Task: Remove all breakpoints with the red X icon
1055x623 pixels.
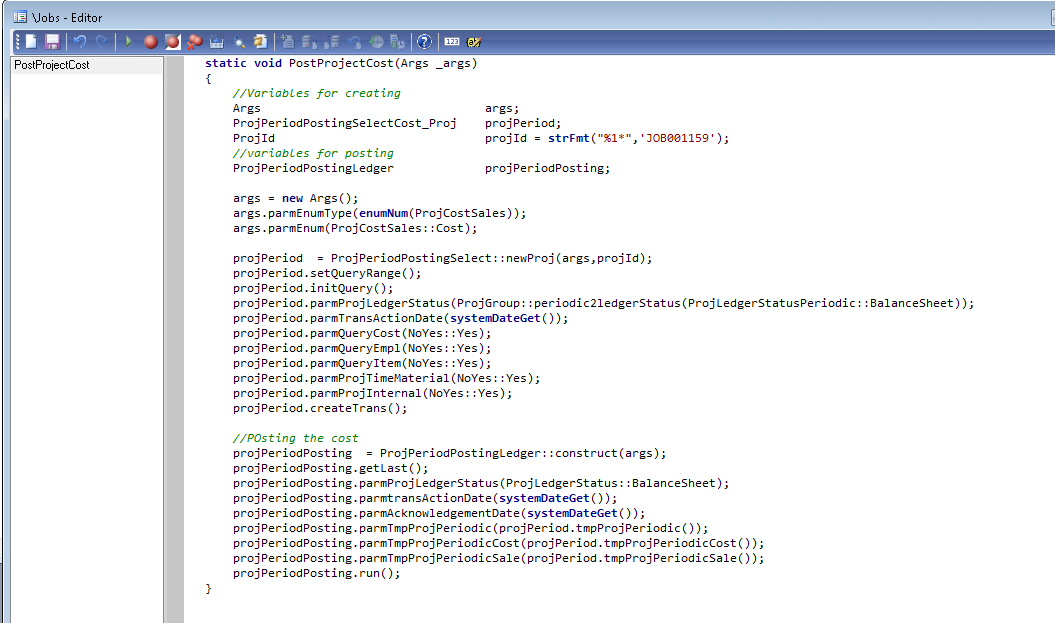Action: pos(194,42)
